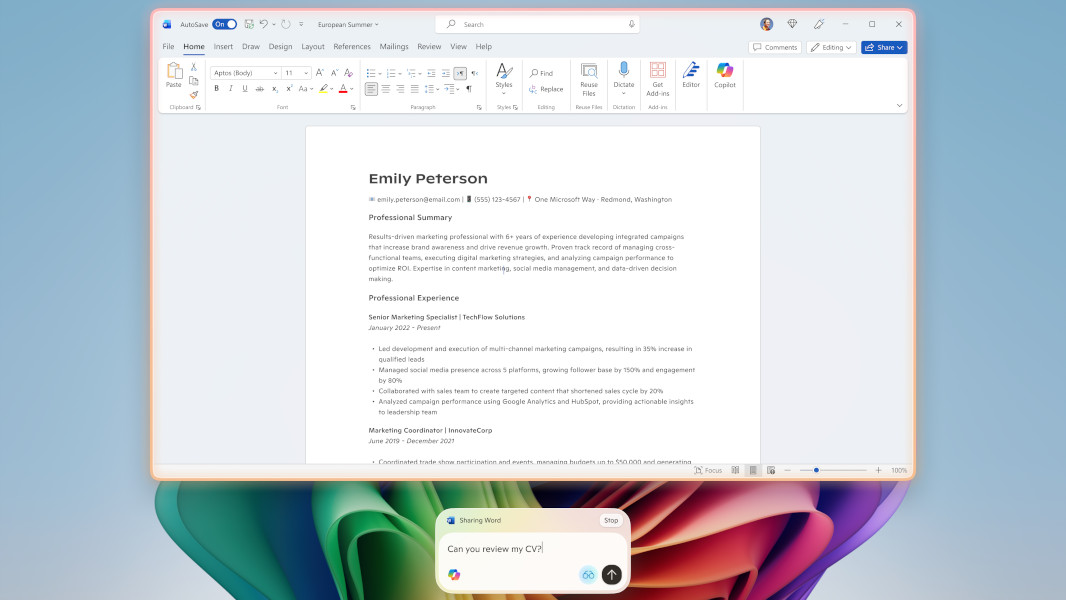Select the Dictate microphone icon

point(624,70)
